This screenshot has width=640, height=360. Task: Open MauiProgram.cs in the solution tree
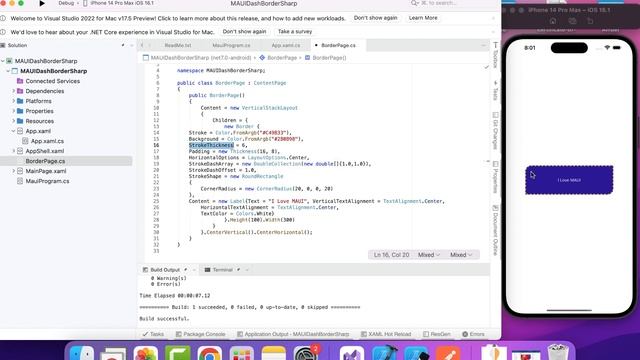point(47,181)
